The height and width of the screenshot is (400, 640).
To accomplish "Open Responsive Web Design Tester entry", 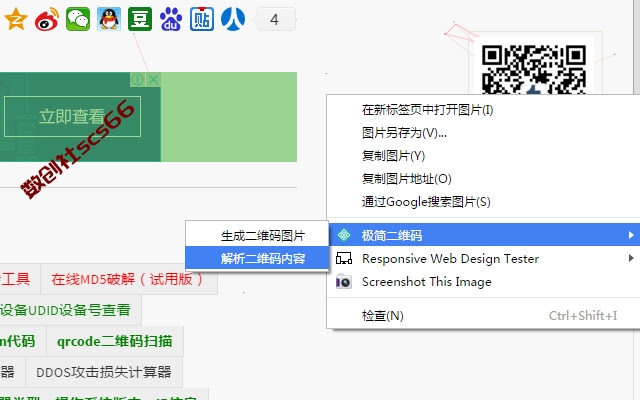I will 483,258.
